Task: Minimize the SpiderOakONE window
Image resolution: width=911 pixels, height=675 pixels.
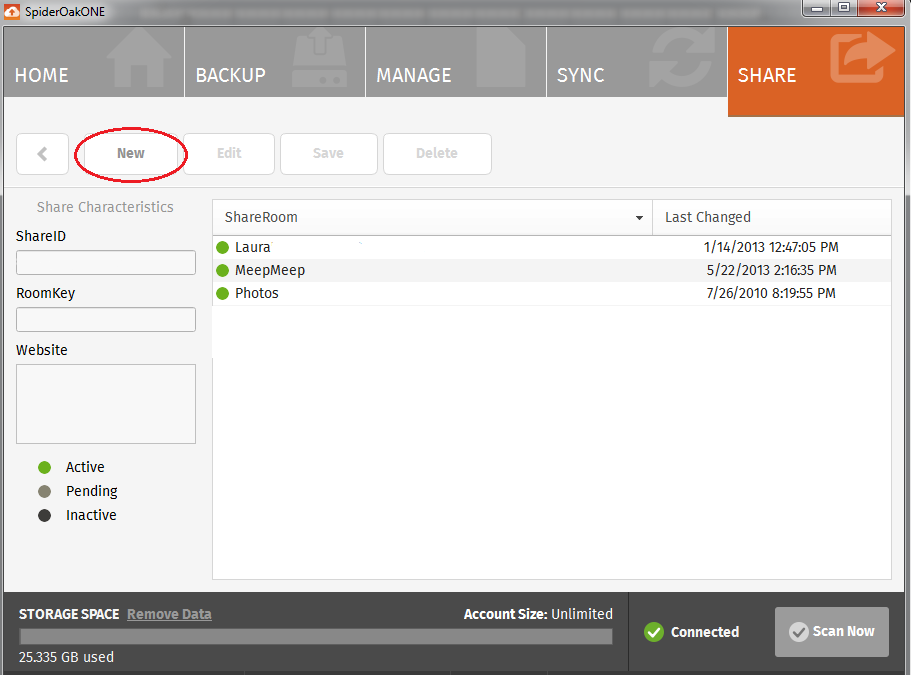Action: click(817, 8)
